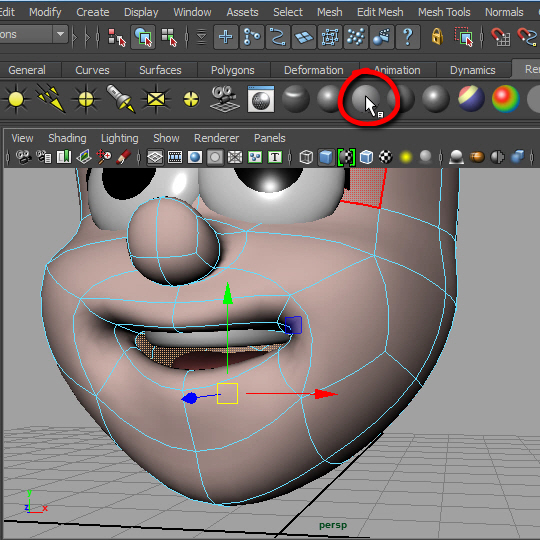
Task: Open the panel Shading menu
Action: [x=67, y=138]
